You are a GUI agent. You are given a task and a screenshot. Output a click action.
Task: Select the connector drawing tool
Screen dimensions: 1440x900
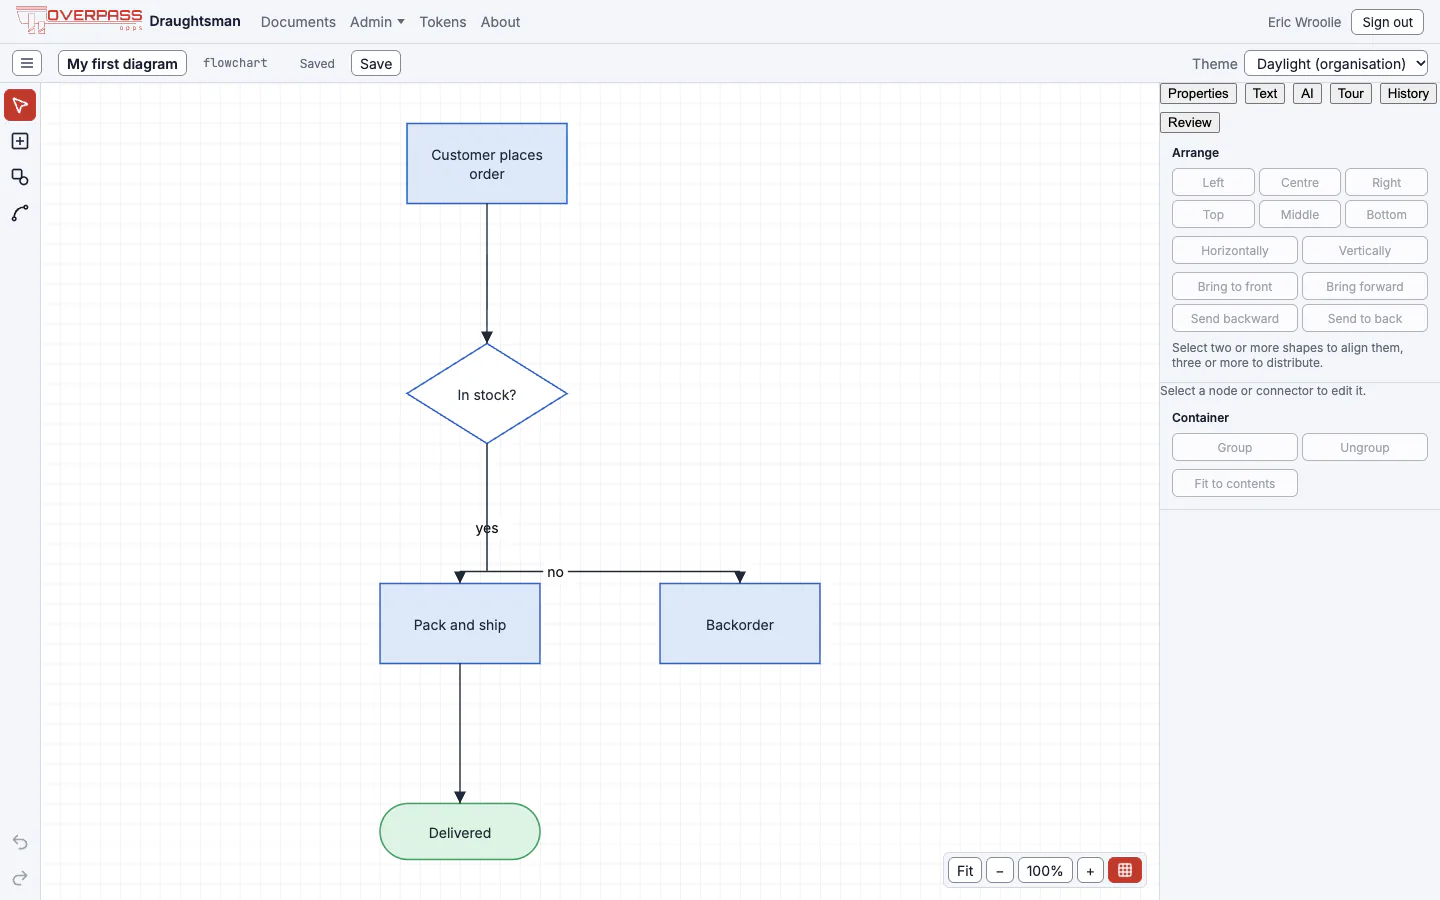(20, 213)
